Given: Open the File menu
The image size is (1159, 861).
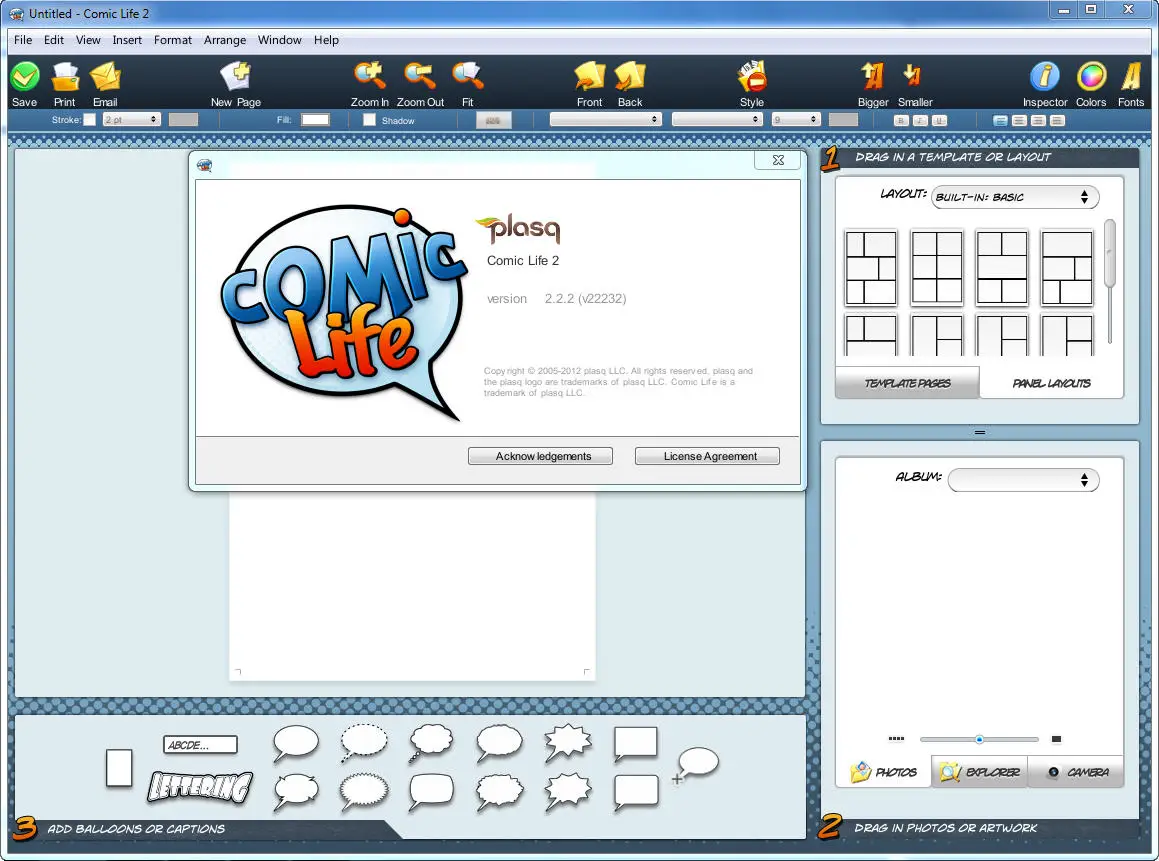Looking at the screenshot, I should [23, 40].
